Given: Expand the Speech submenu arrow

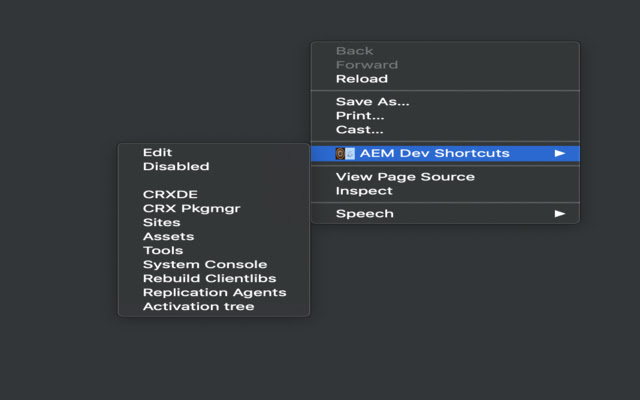Looking at the screenshot, I should (560, 213).
